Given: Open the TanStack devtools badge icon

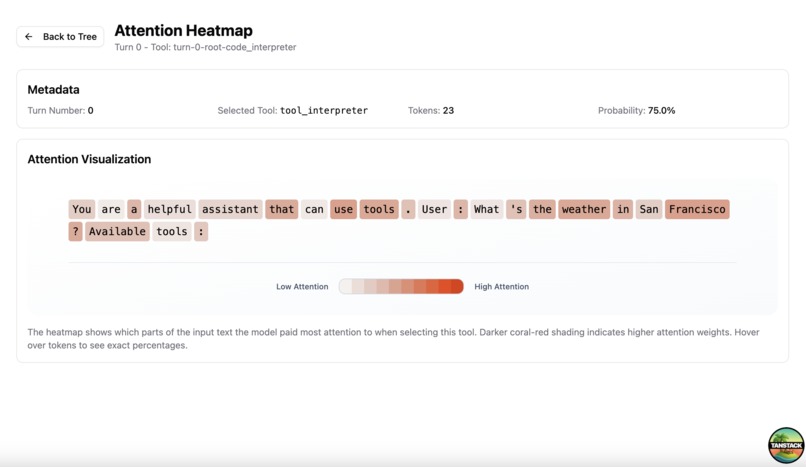Looking at the screenshot, I should [786, 445].
